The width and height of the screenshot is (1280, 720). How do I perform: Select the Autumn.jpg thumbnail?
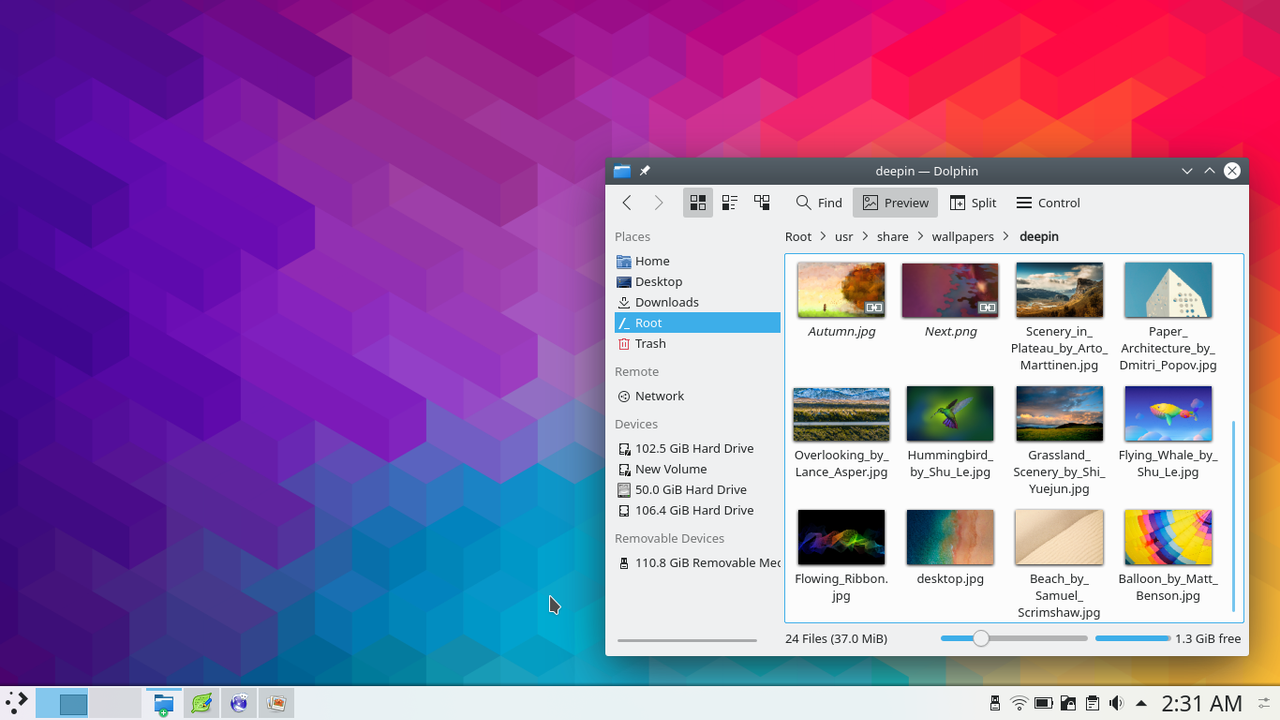pos(841,290)
